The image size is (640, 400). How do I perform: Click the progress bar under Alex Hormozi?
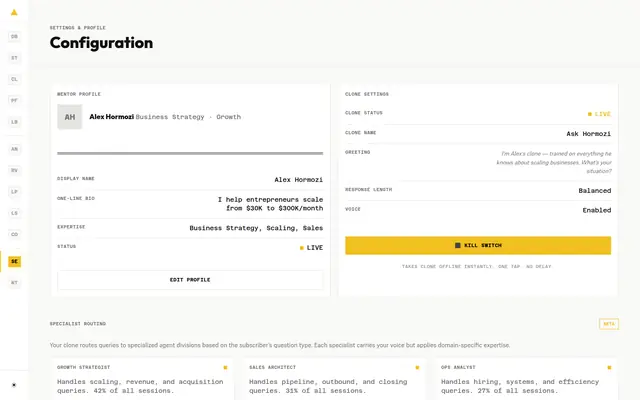[190, 153]
